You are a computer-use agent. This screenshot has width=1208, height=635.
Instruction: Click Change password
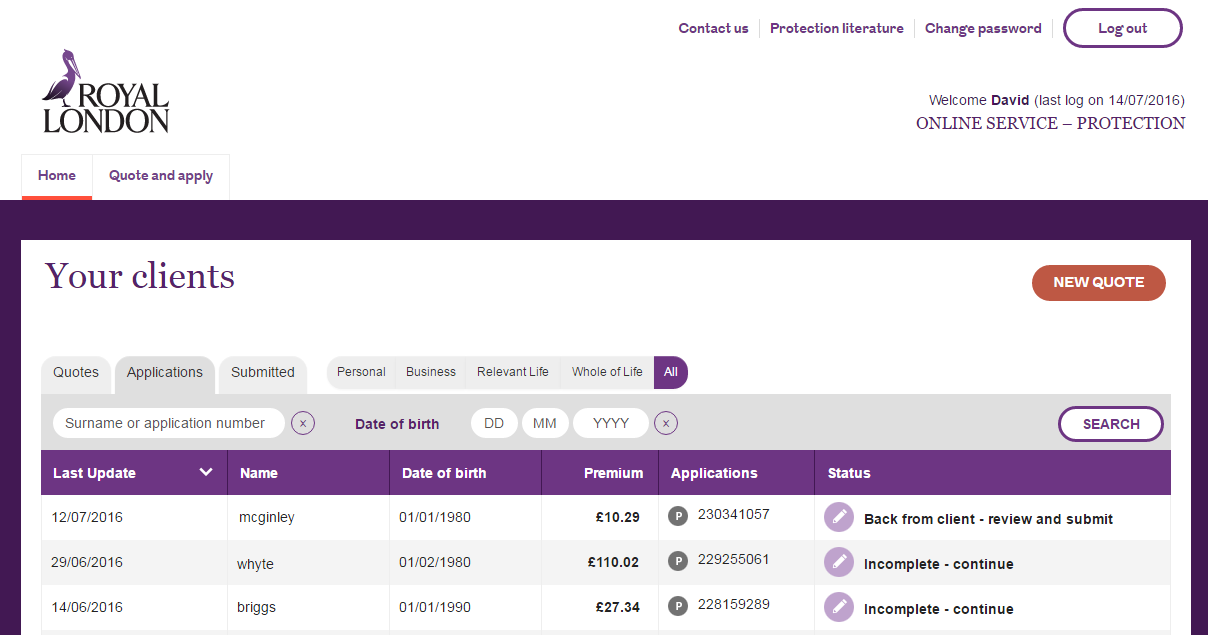[983, 28]
